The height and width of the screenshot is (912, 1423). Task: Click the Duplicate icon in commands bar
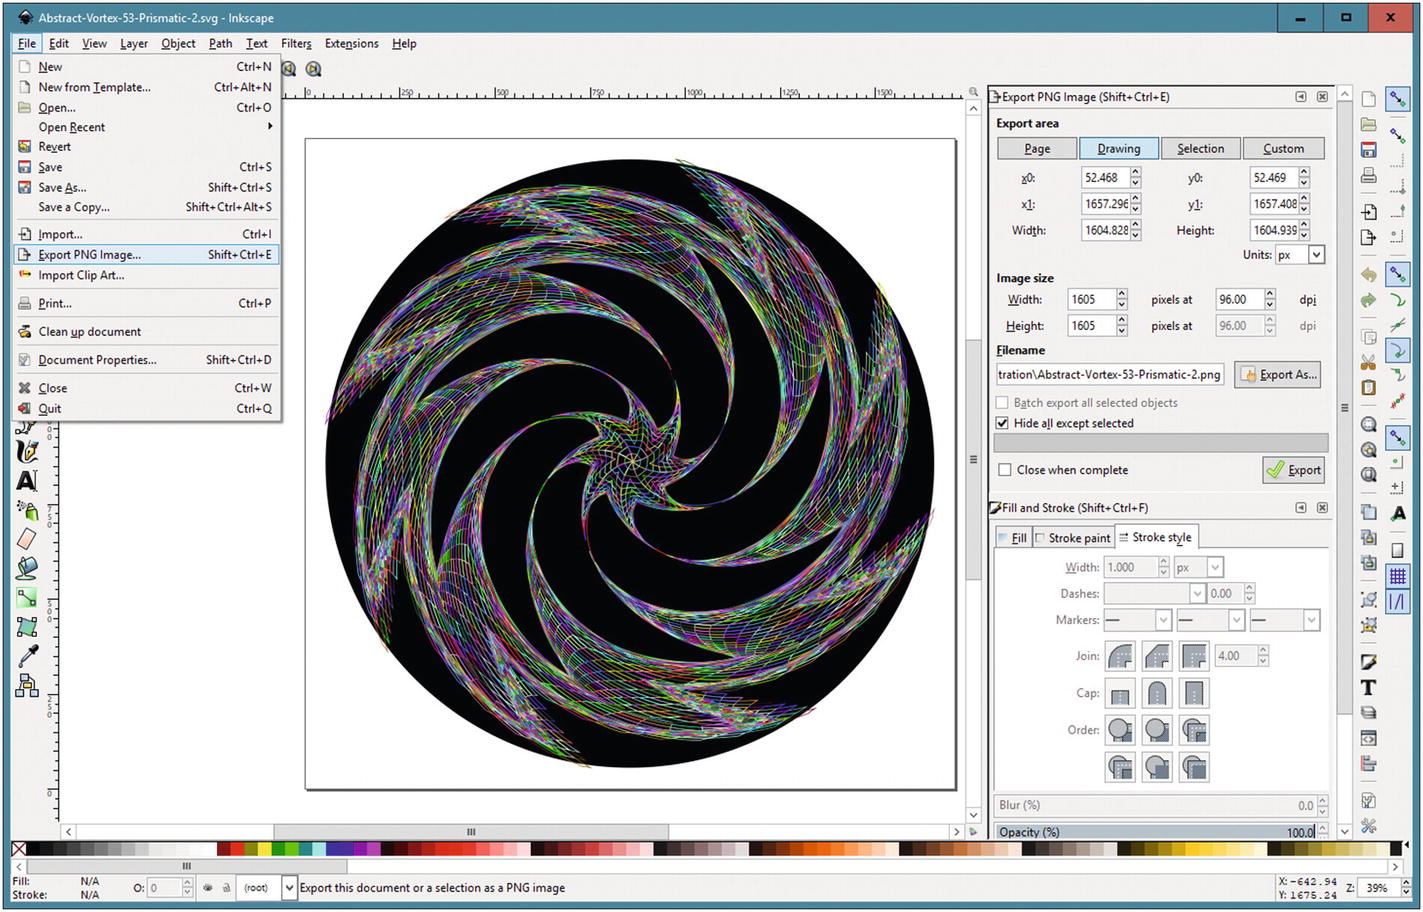pyautogui.click(x=1369, y=512)
